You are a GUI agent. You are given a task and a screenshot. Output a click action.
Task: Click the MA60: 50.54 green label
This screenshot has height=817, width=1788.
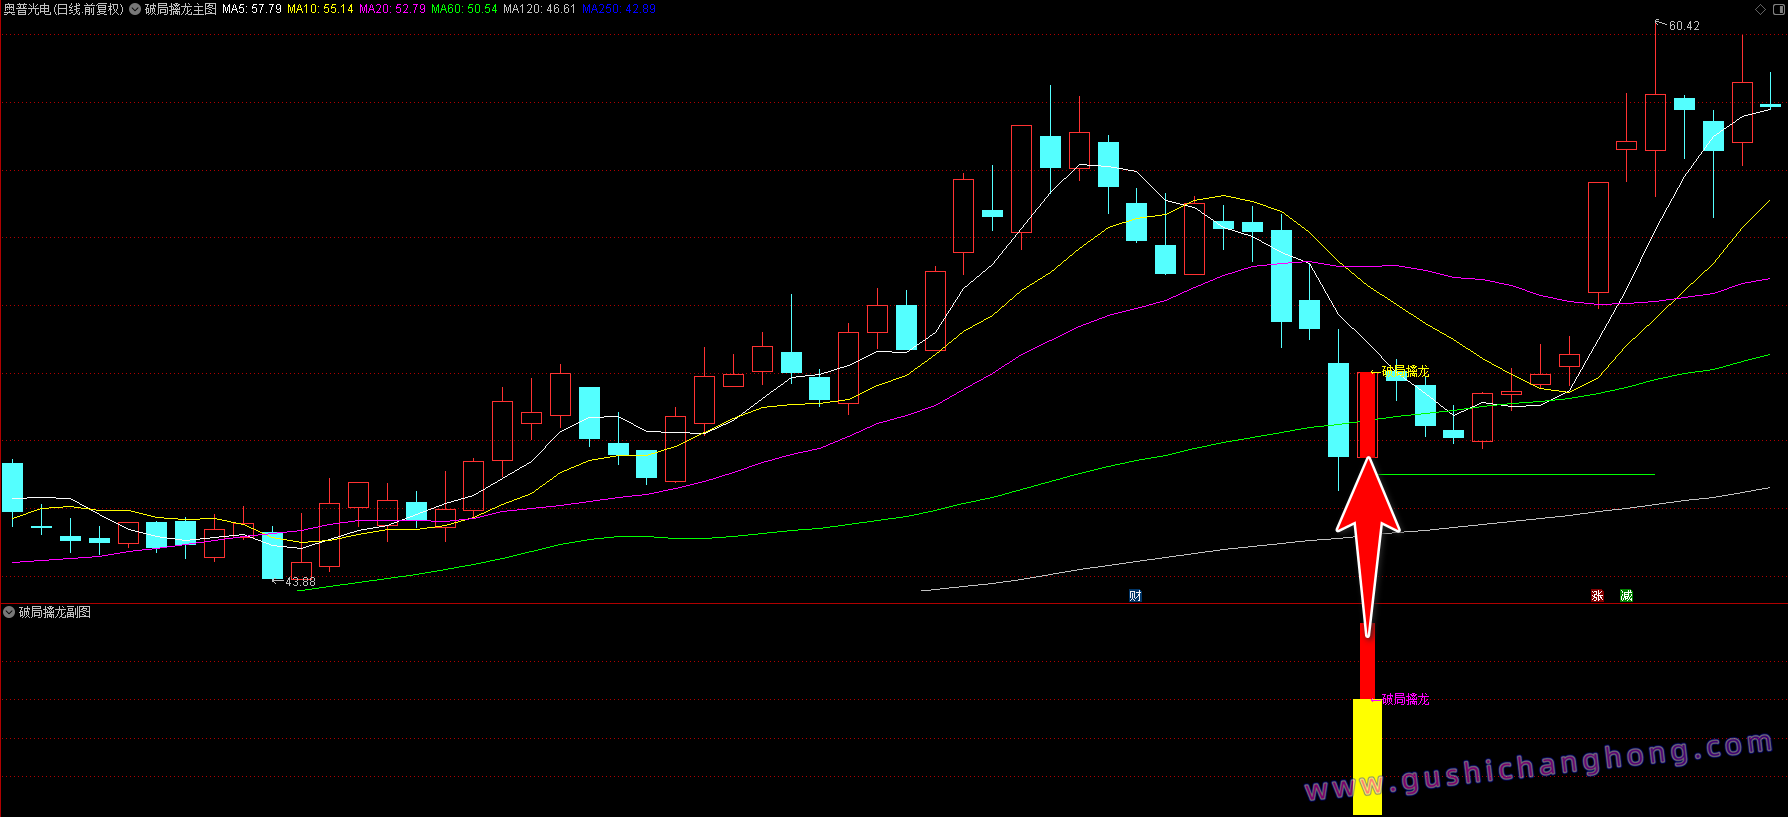(x=464, y=9)
